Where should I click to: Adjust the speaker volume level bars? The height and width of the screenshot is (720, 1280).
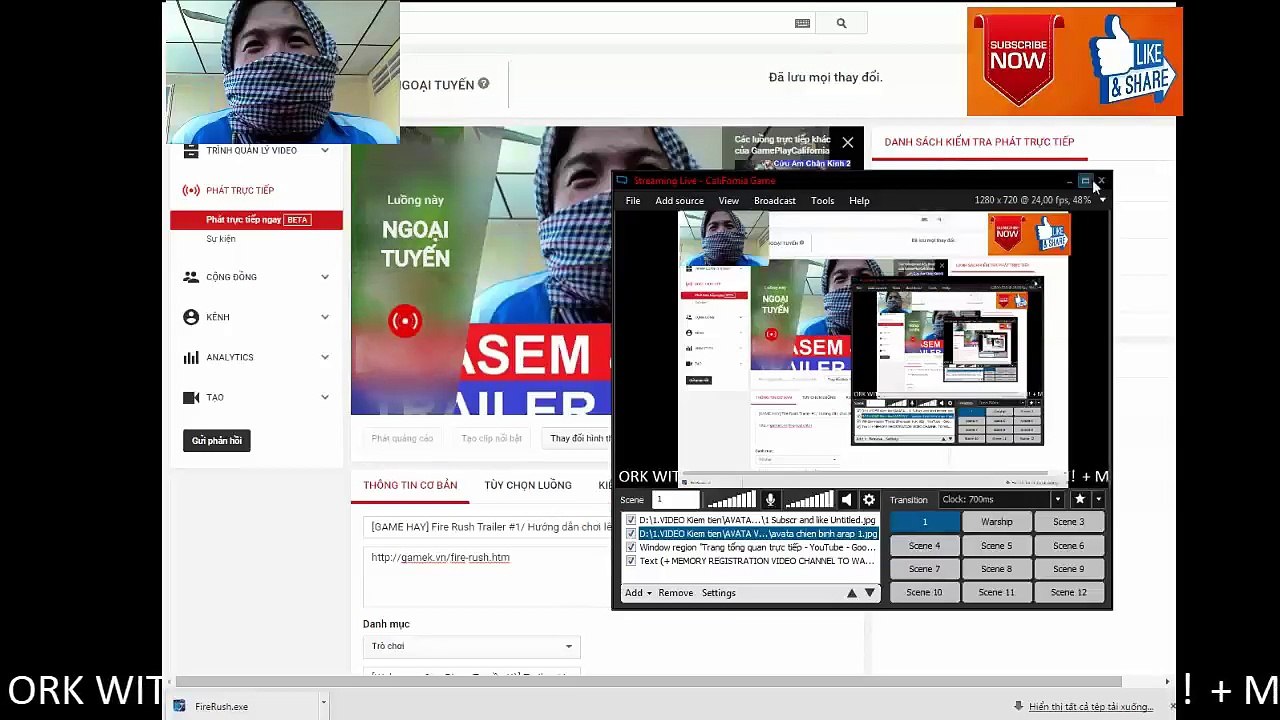click(x=808, y=500)
